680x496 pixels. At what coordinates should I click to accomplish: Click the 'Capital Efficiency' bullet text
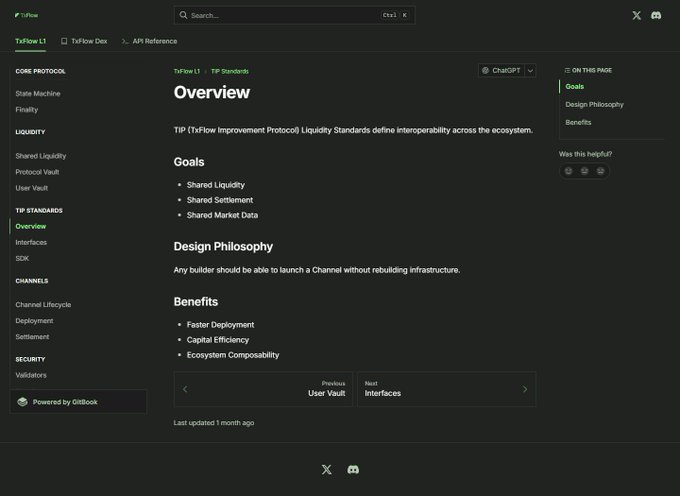218,340
